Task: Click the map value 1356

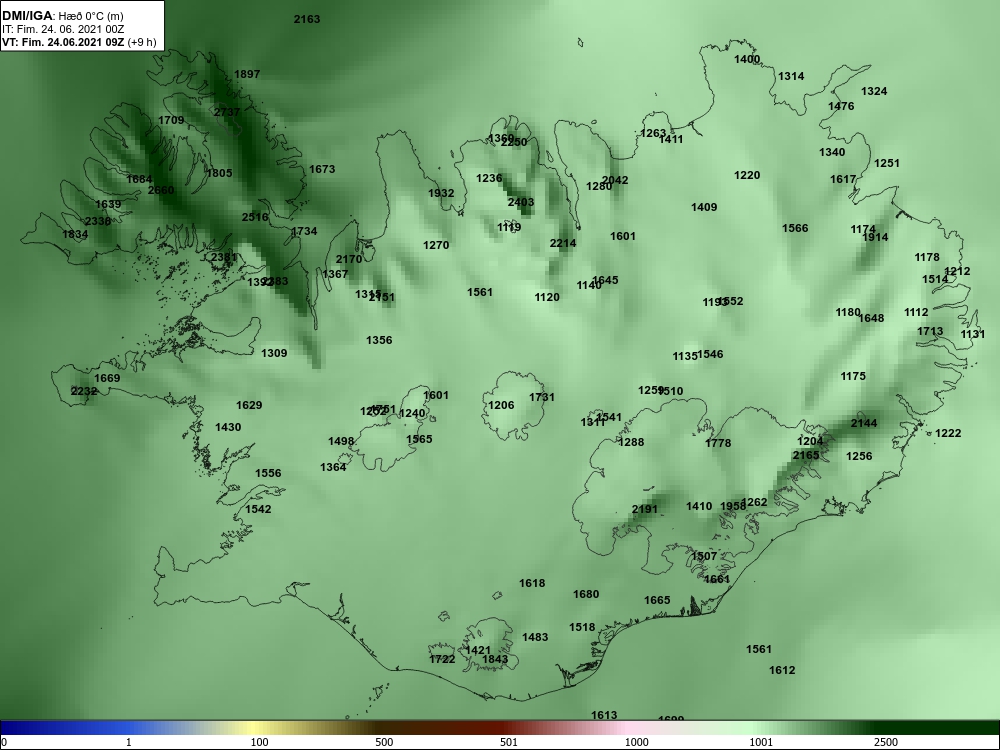Action: (x=379, y=340)
